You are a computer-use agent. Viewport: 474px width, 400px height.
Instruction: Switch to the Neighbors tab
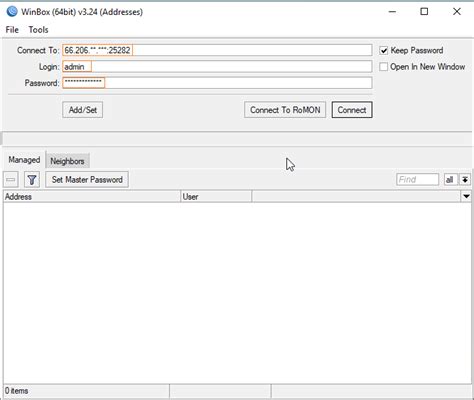pos(67,161)
